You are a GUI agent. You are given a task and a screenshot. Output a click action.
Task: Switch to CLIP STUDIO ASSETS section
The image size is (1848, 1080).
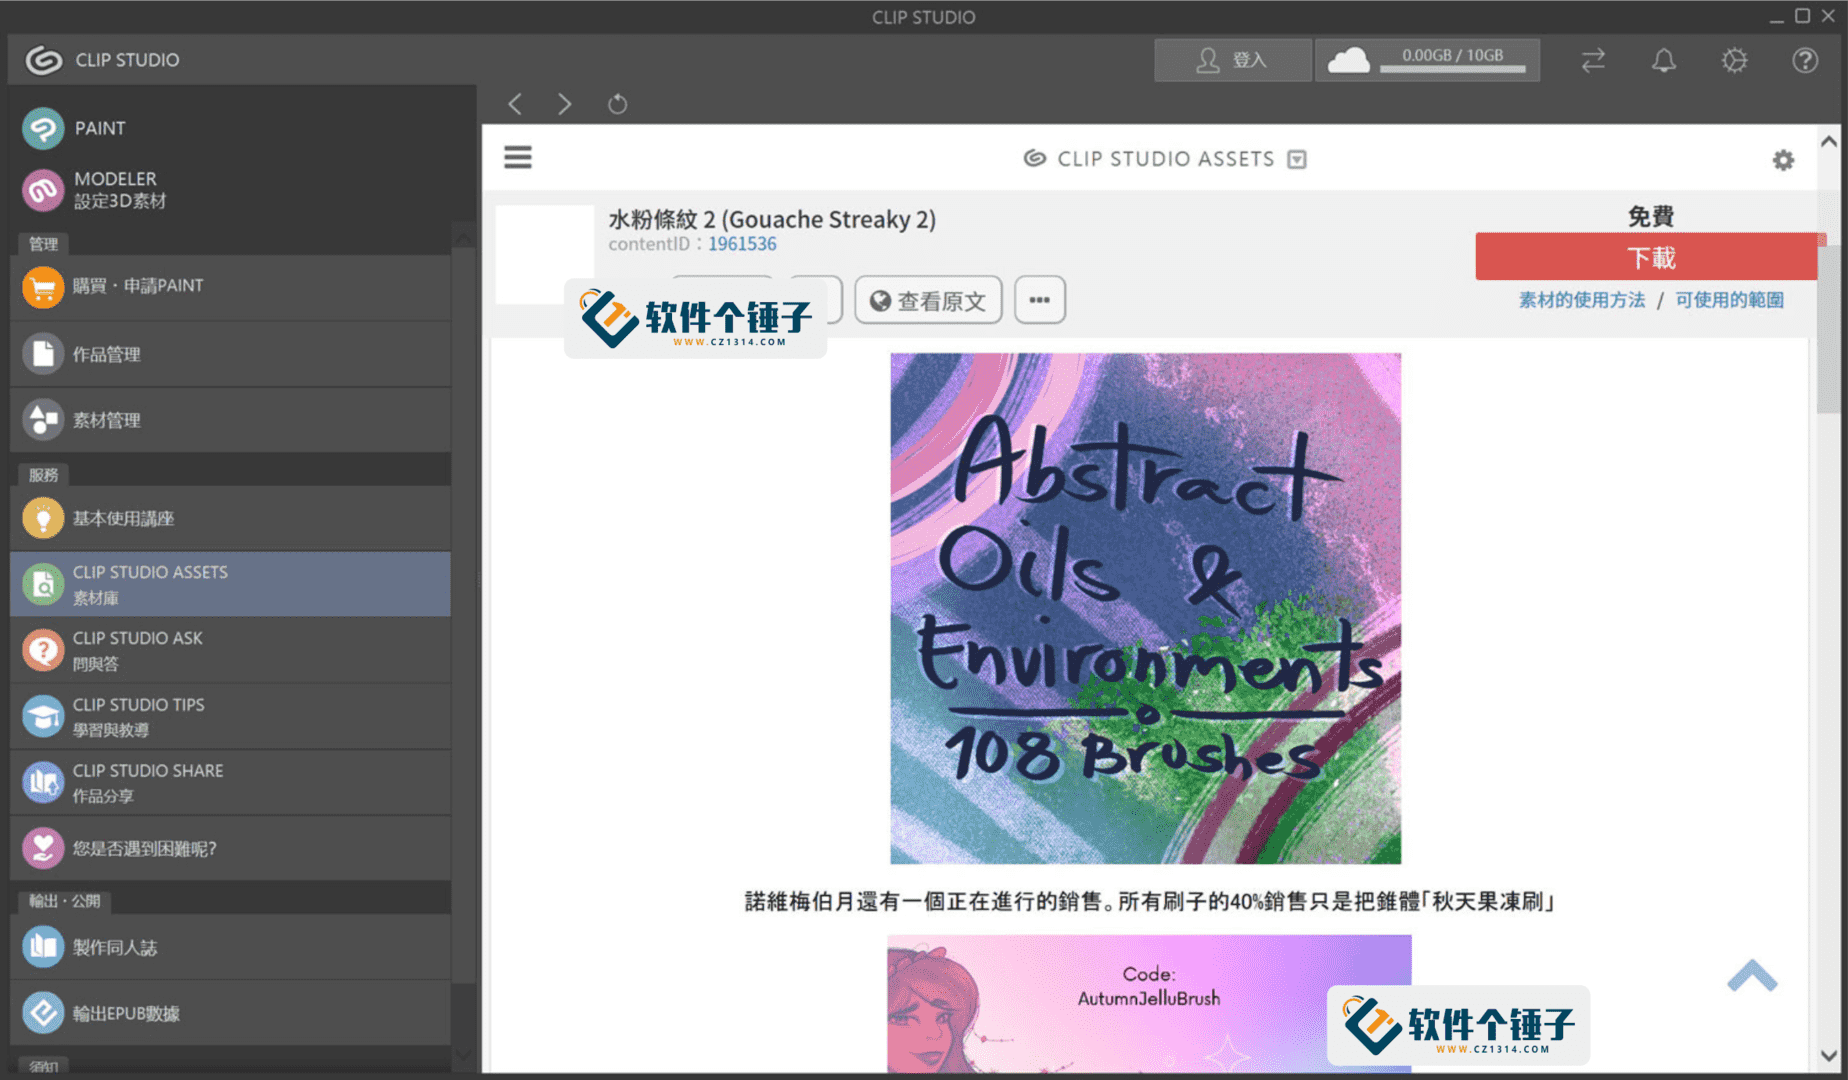coord(150,584)
